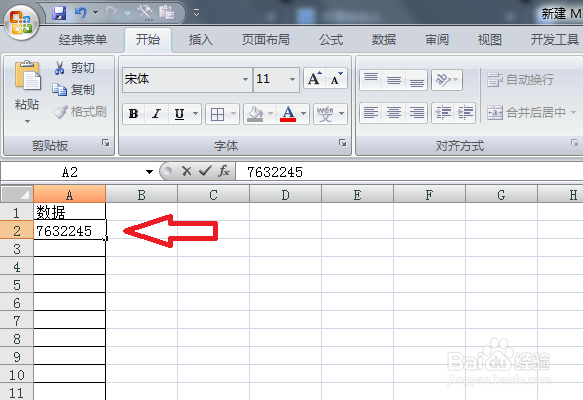583x400 pixels.
Task: Increase font size with large A
Action: pyautogui.click(x=314, y=78)
